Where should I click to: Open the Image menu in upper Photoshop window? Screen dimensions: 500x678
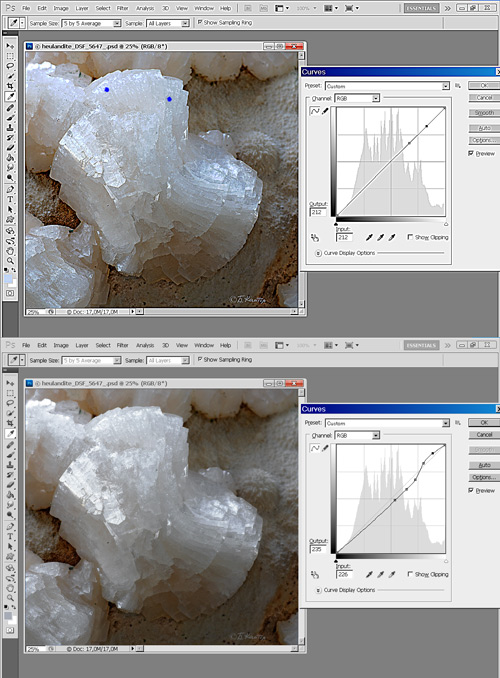pyautogui.click(x=61, y=8)
